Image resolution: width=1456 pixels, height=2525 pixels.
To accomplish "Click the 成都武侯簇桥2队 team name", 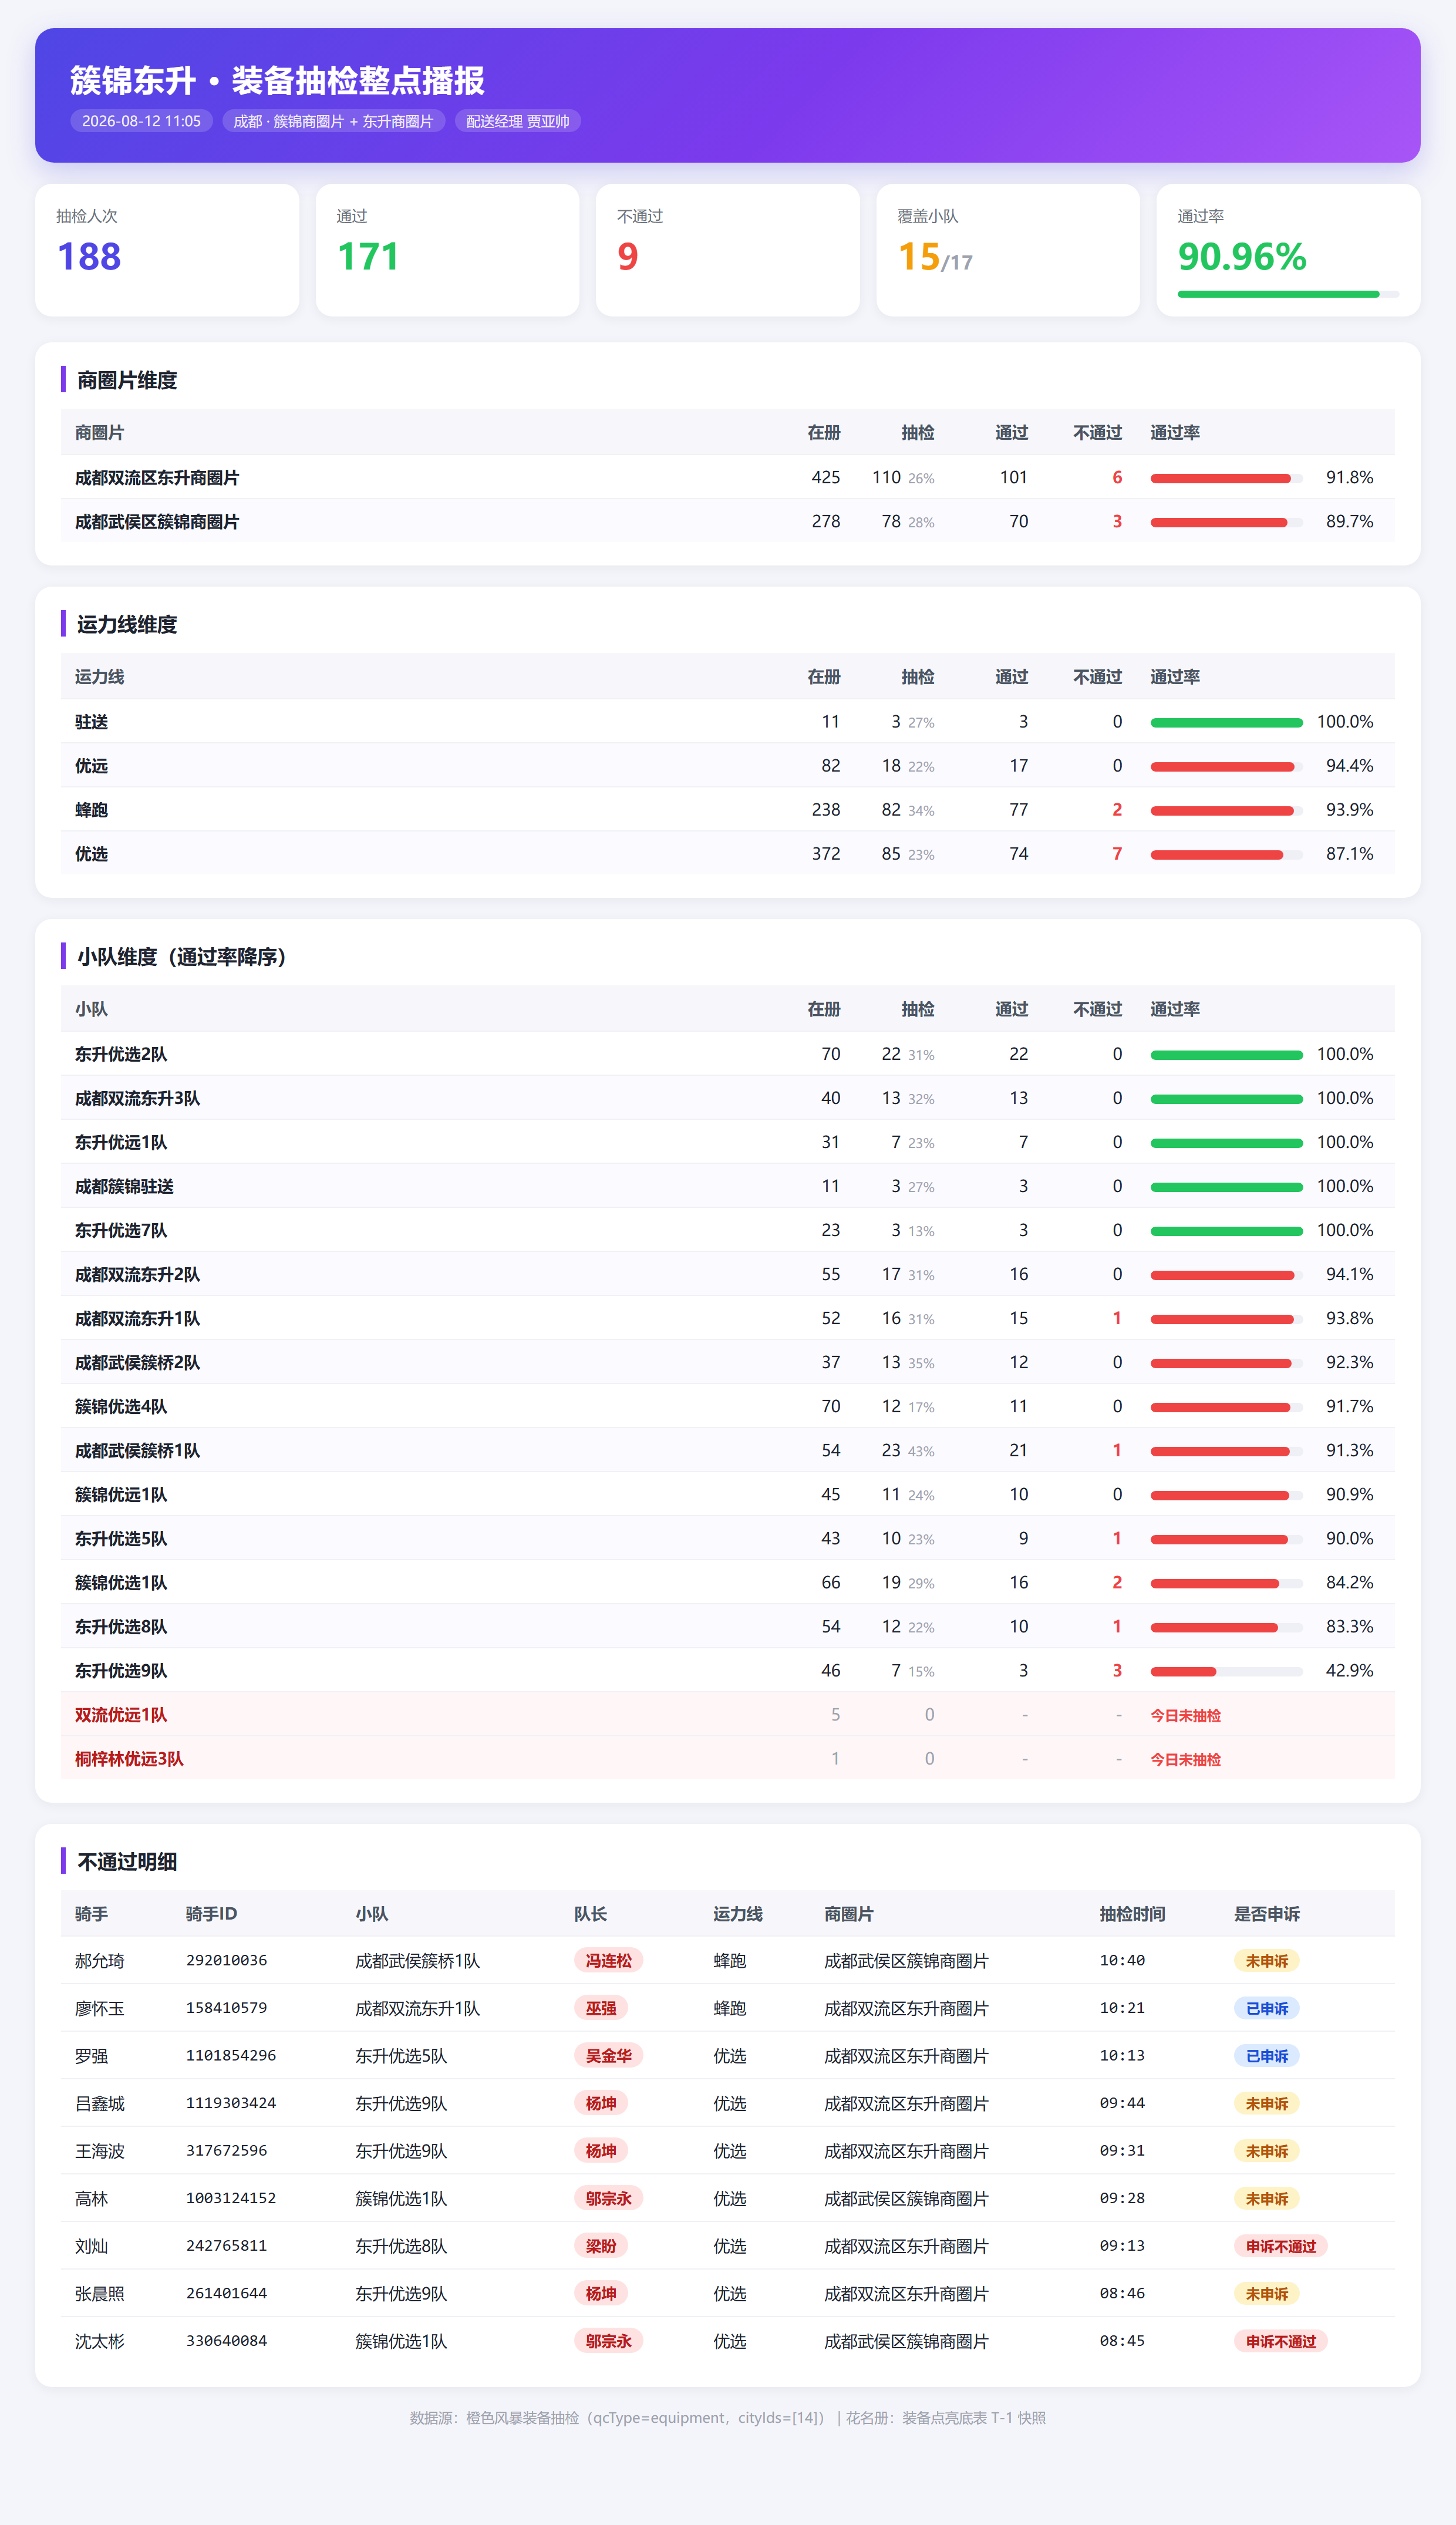I will point(137,1362).
